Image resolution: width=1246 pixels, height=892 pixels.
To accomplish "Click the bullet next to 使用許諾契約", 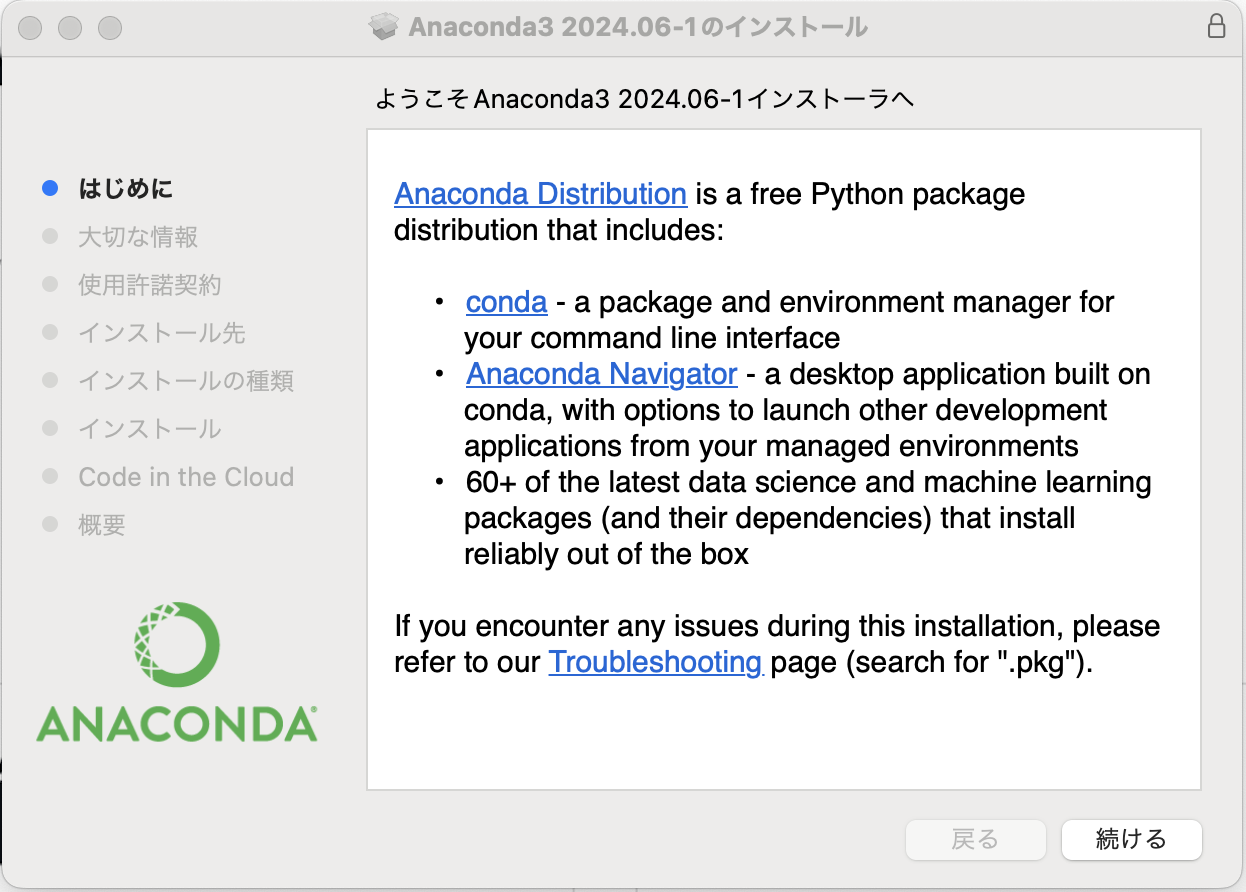I will [51, 284].
